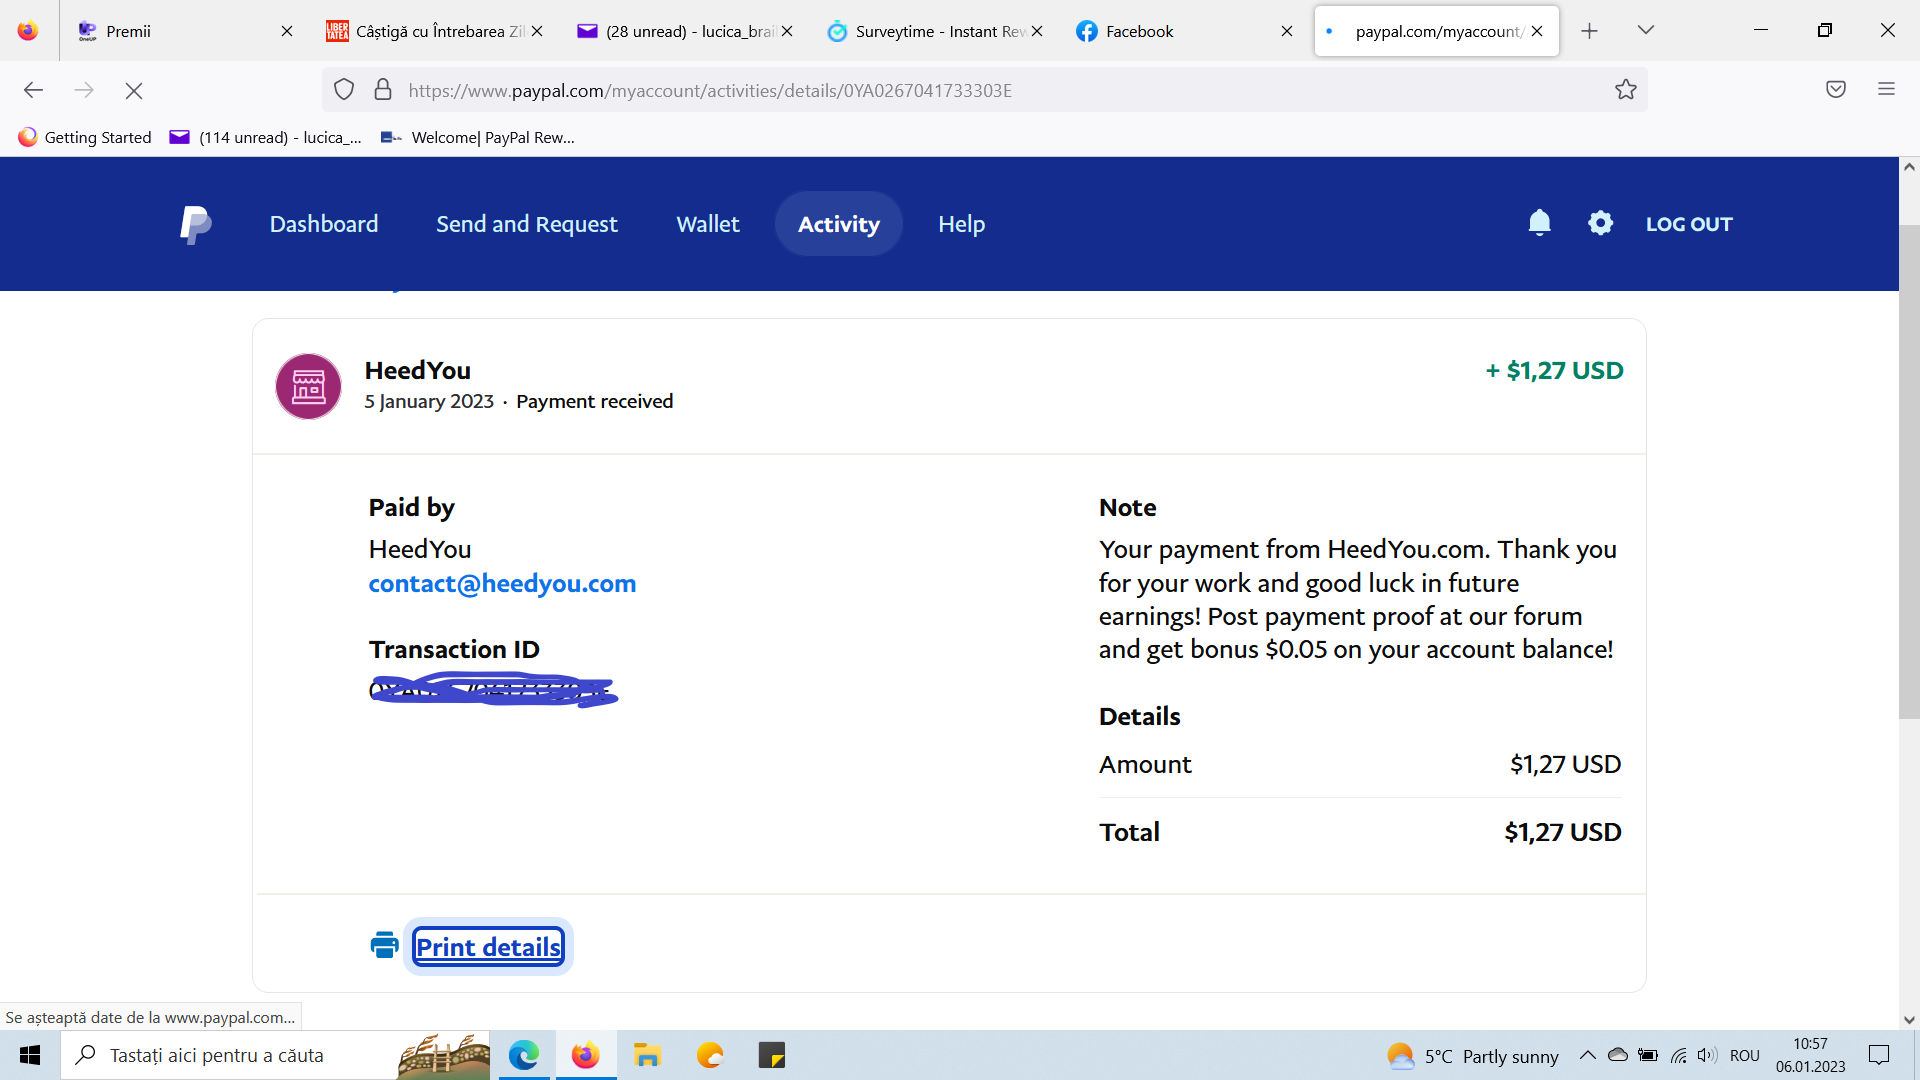Open Welcome PayPal Rewards bookmark
This screenshot has width=1920, height=1080.
478,137
